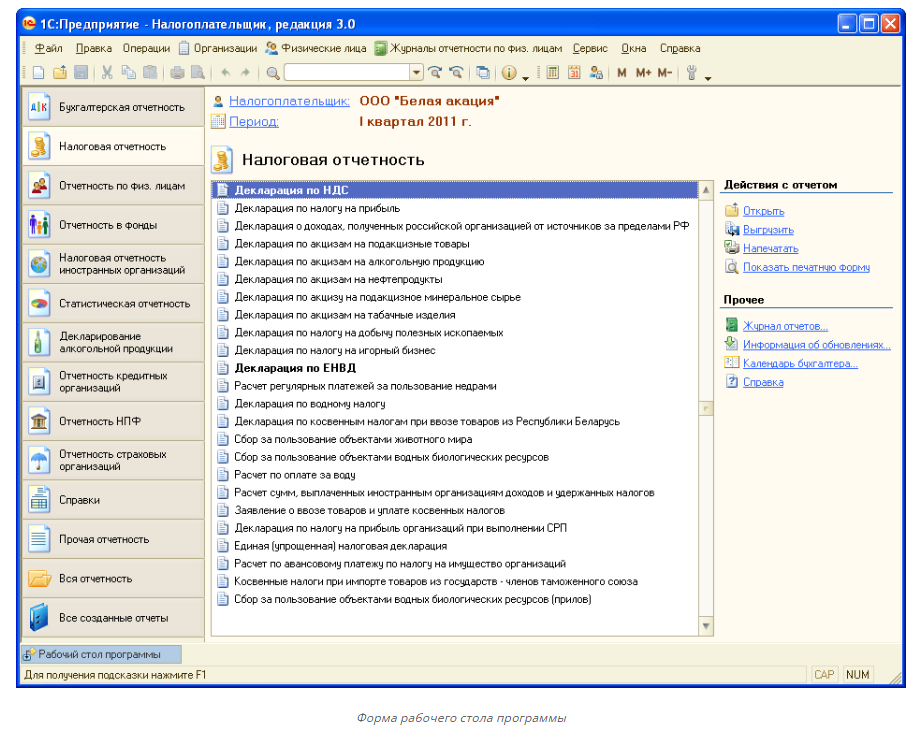The height and width of the screenshot is (738, 920).
Task: Click the Налогоплательщик link
Action: tap(289, 101)
